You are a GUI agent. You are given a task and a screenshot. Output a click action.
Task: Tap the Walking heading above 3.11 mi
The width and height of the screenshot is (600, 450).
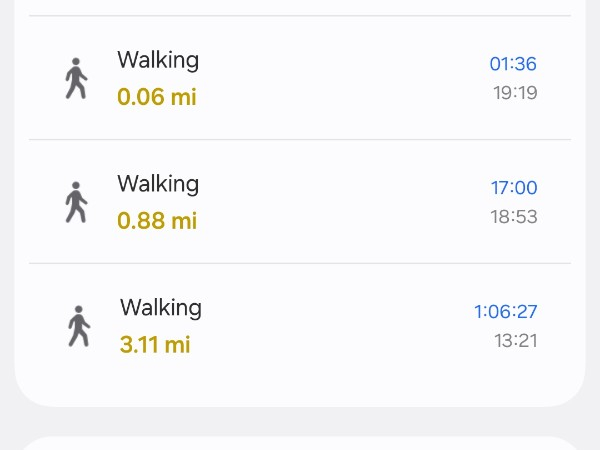tap(161, 308)
